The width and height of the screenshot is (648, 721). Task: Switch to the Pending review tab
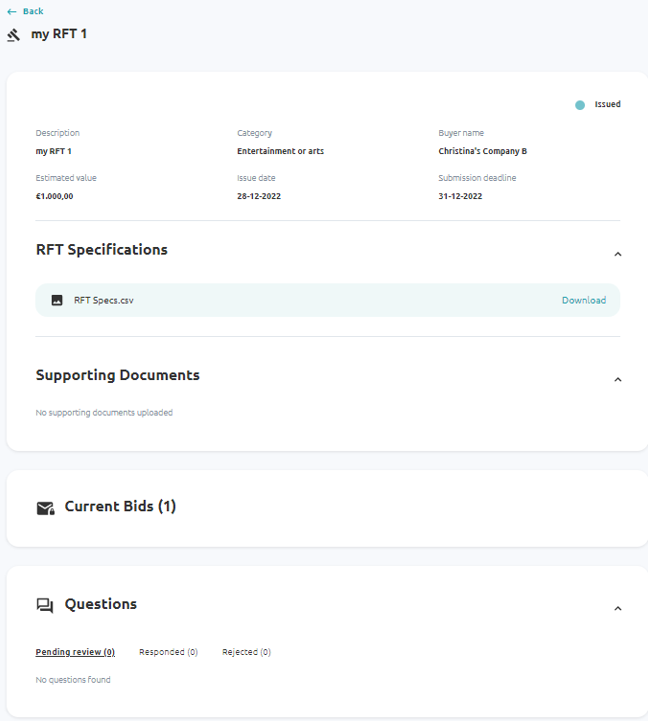[75, 652]
